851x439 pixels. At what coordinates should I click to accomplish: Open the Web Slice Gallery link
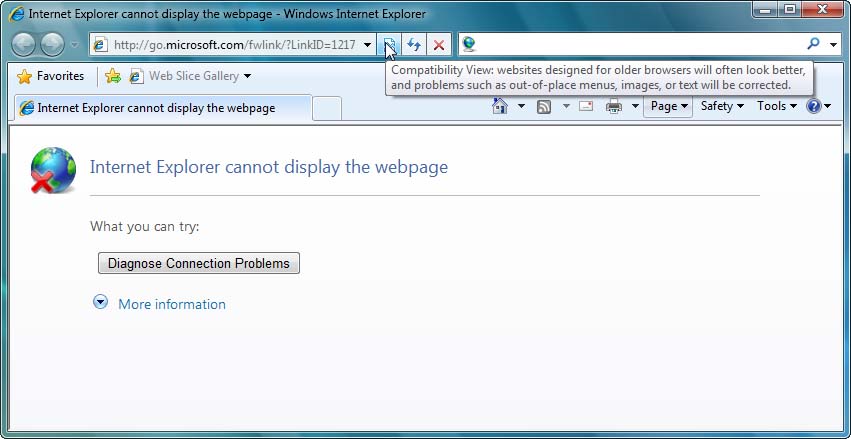184,76
